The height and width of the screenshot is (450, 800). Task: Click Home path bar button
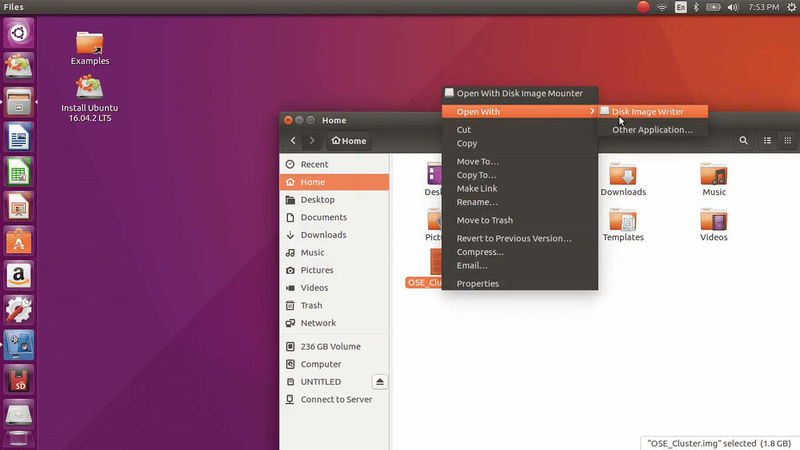coord(348,141)
